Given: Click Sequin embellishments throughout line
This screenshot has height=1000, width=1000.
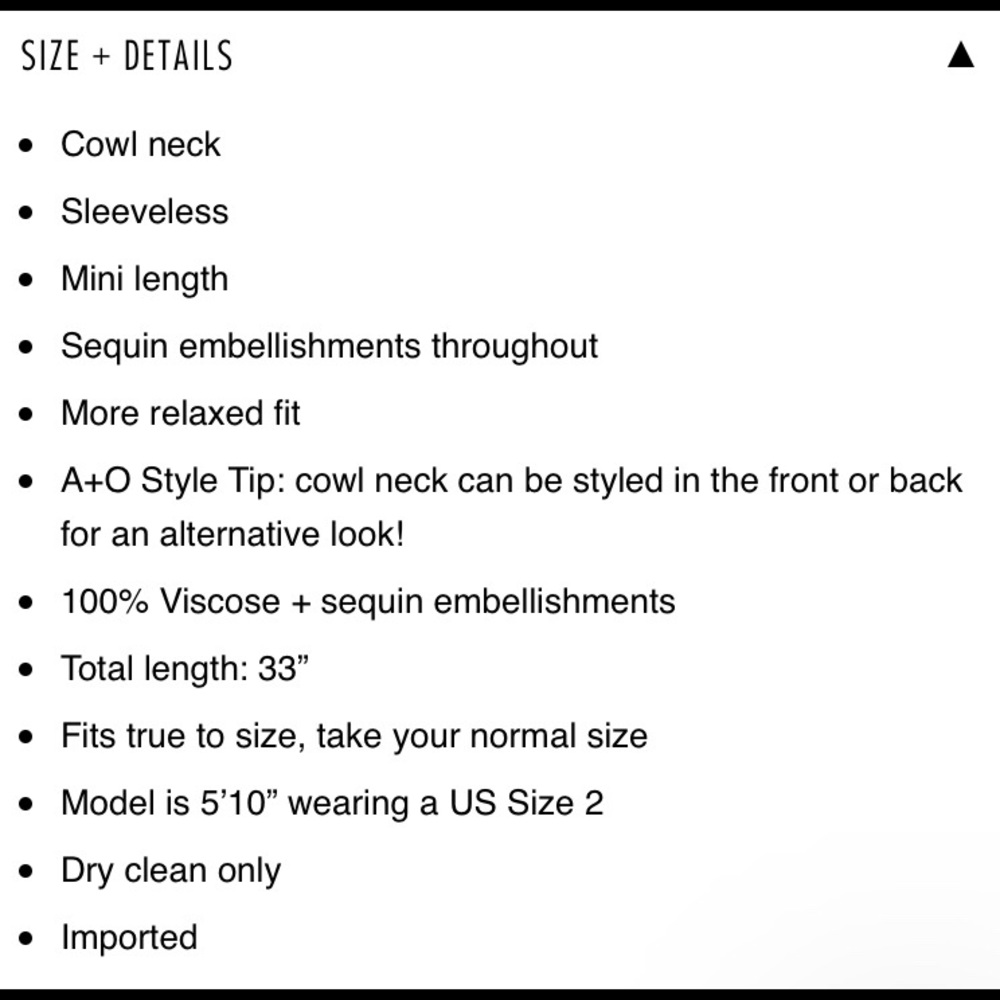Looking at the screenshot, I should tap(329, 347).
